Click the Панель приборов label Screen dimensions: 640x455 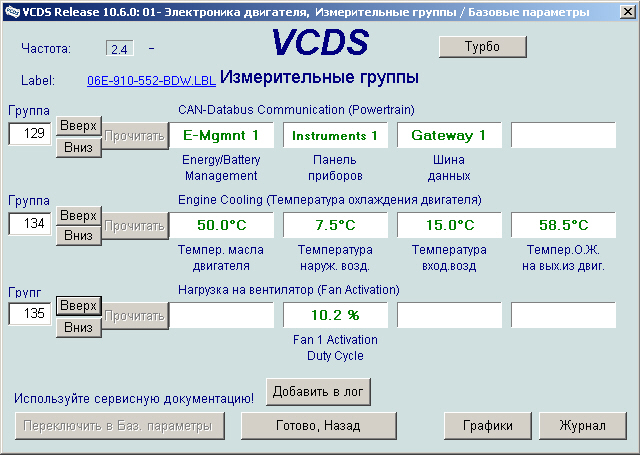click(335, 168)
